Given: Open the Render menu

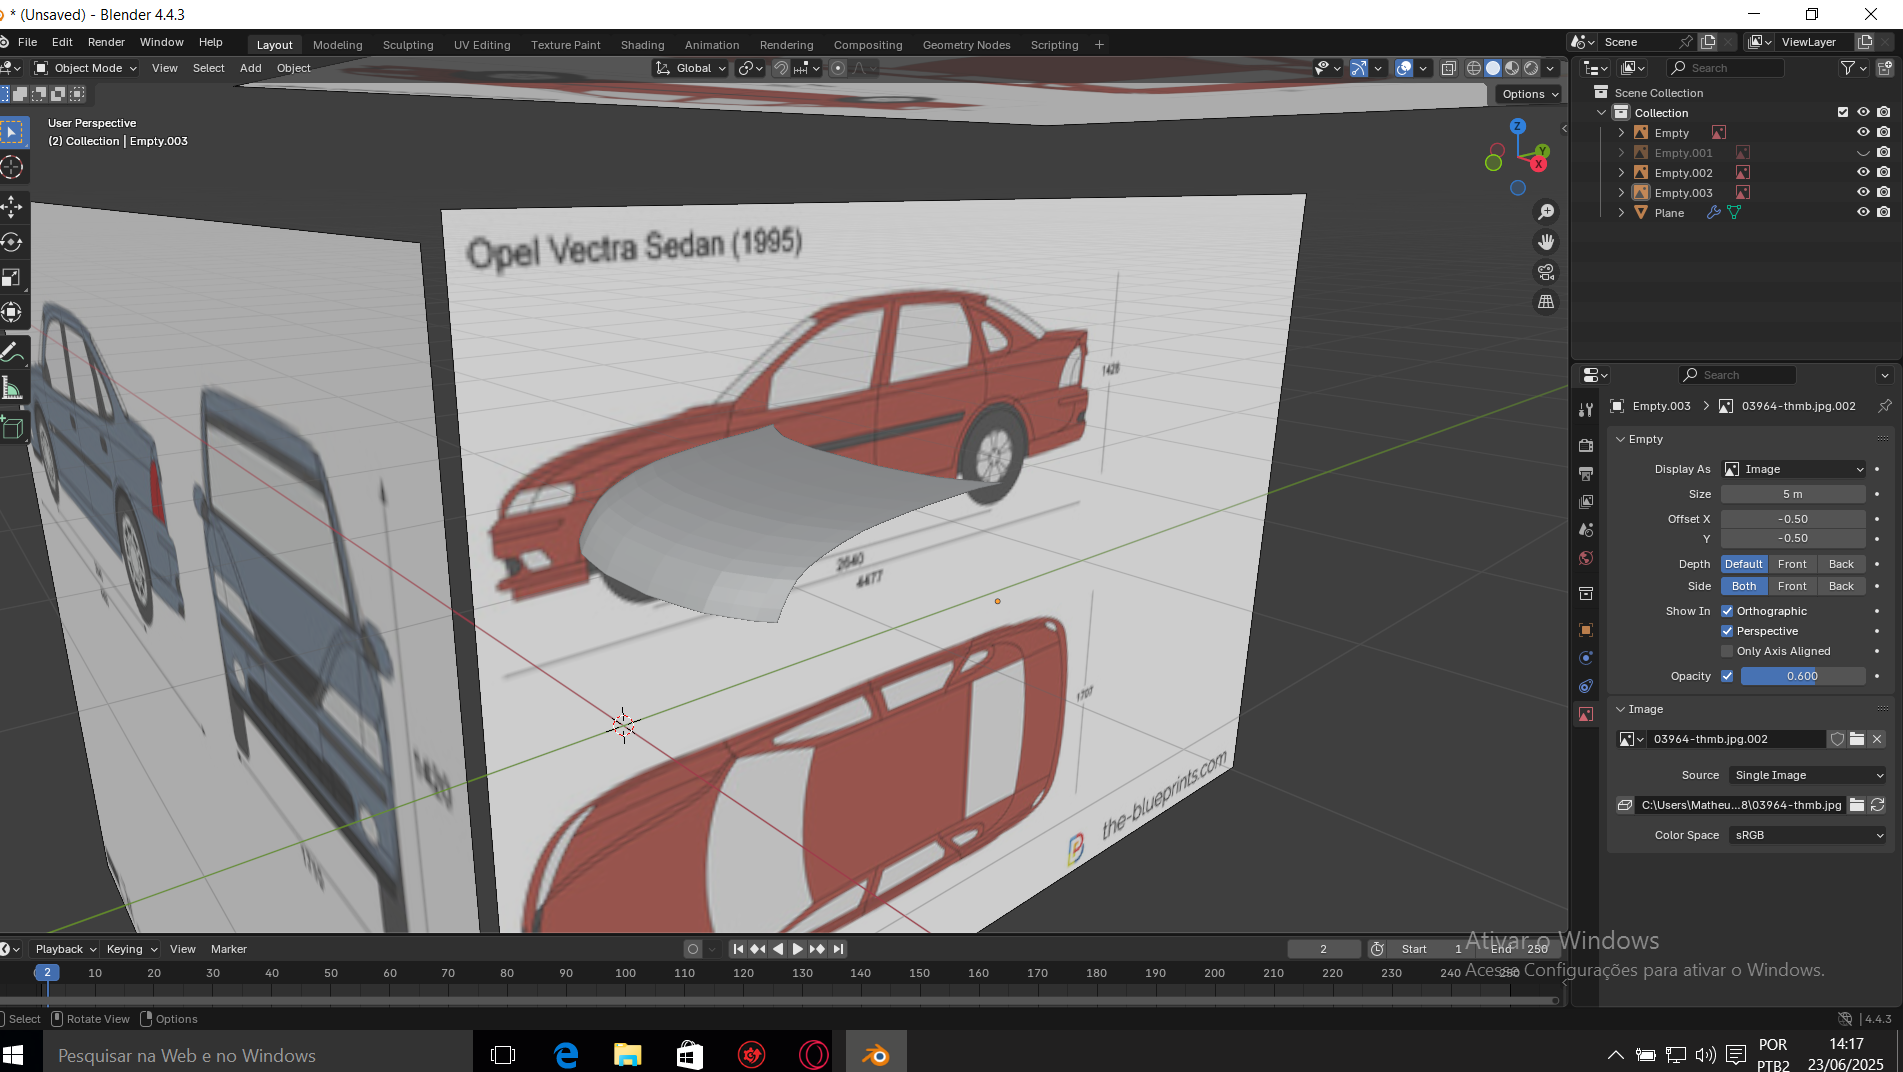Looking at the screenshot, I should point(106,42).
